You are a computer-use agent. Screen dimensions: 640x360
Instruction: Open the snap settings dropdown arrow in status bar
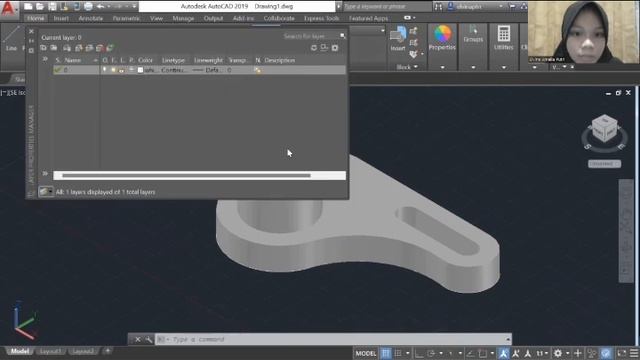(407, 353)
